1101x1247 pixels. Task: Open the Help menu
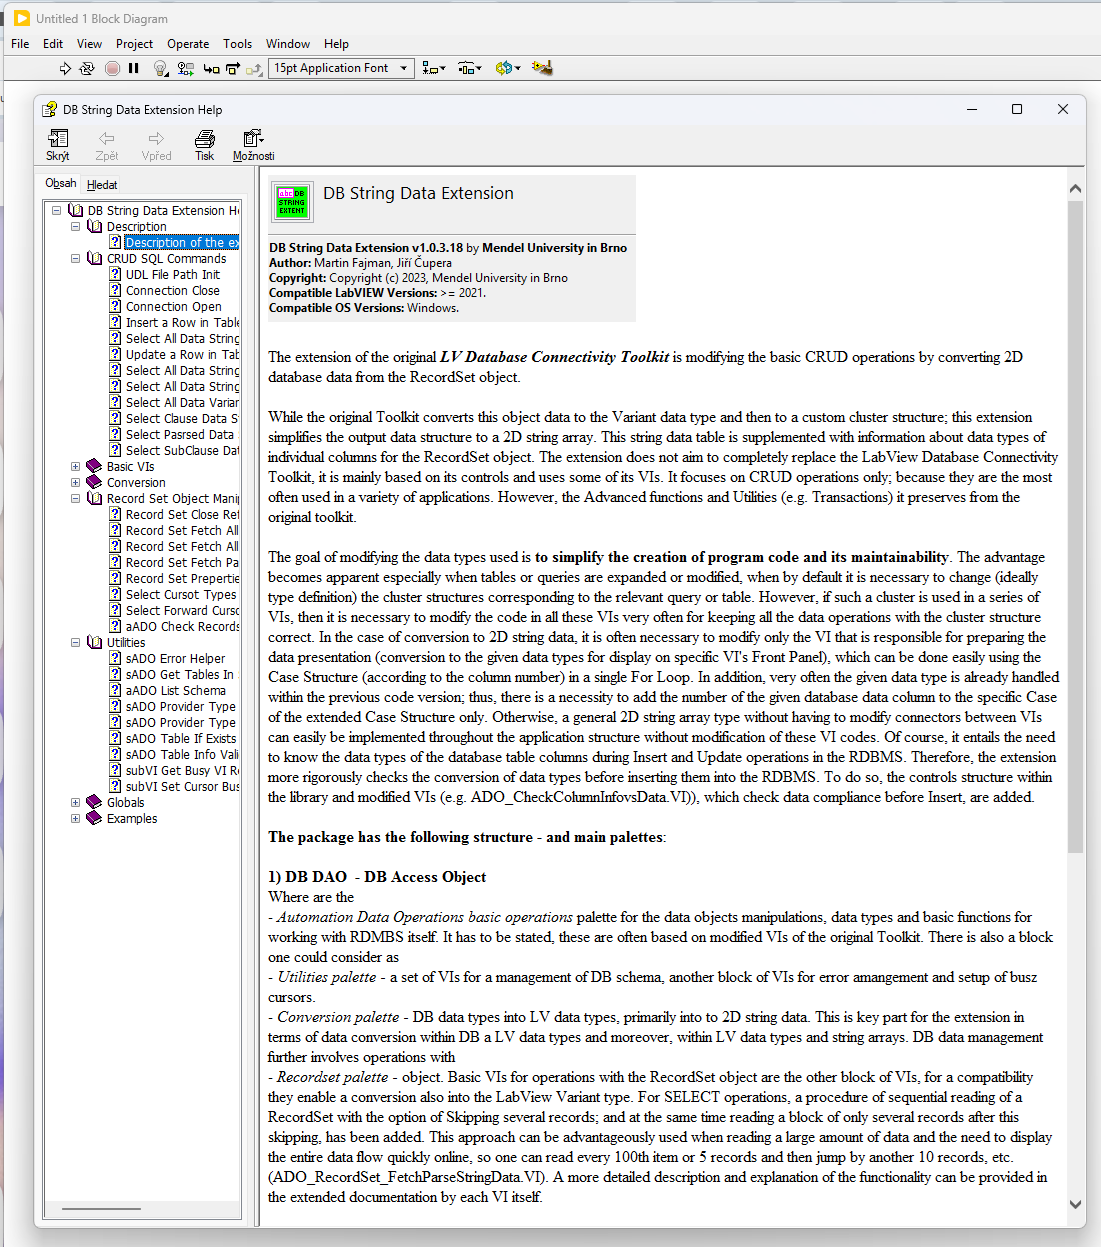[336, 43]
